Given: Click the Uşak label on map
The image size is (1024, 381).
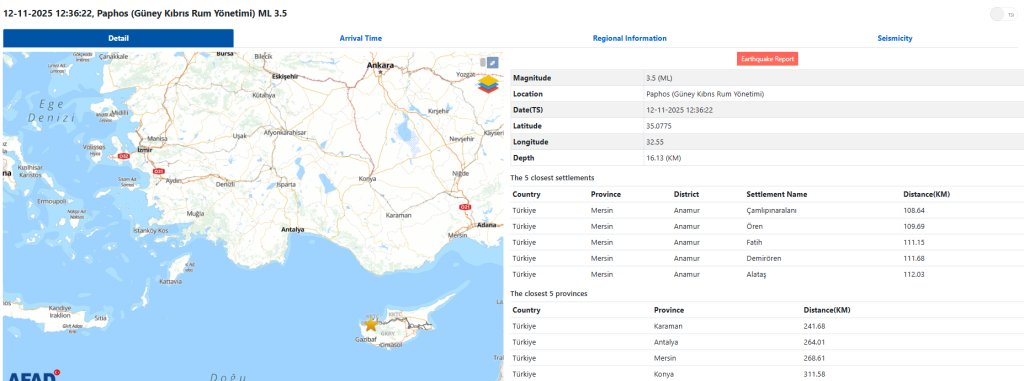Looking at the screenshot, I should 240,136.
